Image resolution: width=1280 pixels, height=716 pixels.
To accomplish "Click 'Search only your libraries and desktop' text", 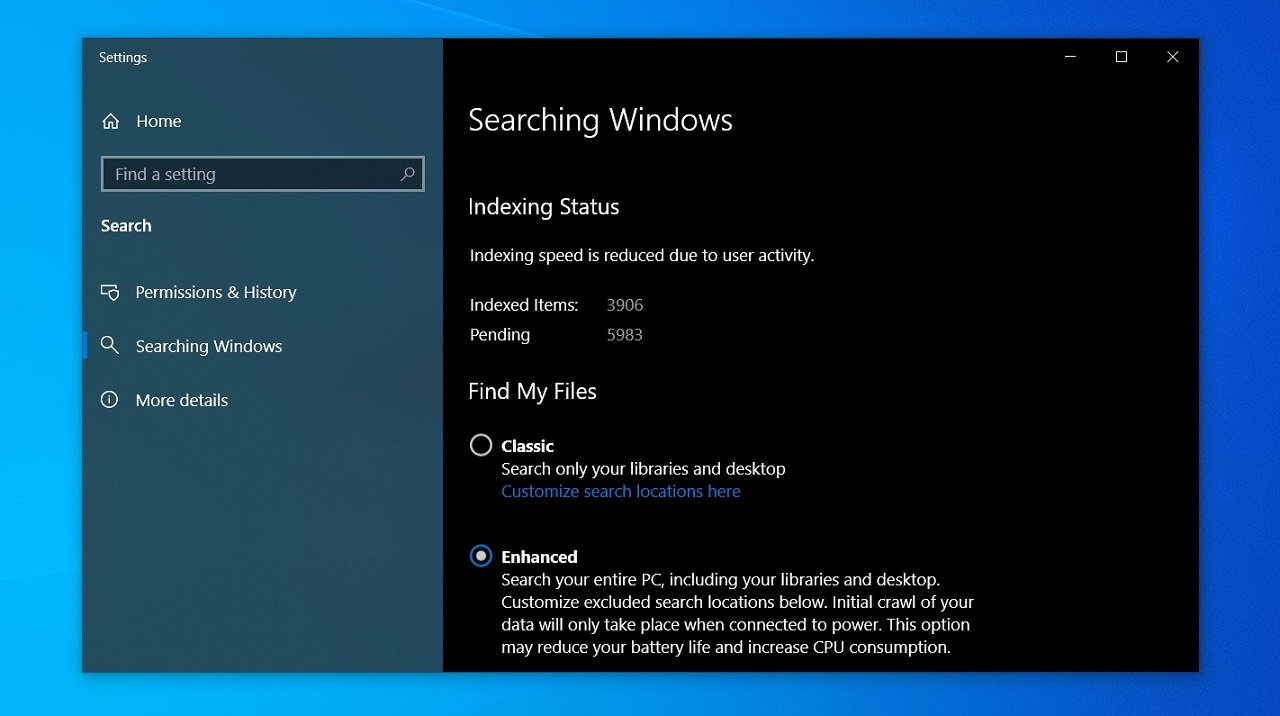I will [643, 468].
